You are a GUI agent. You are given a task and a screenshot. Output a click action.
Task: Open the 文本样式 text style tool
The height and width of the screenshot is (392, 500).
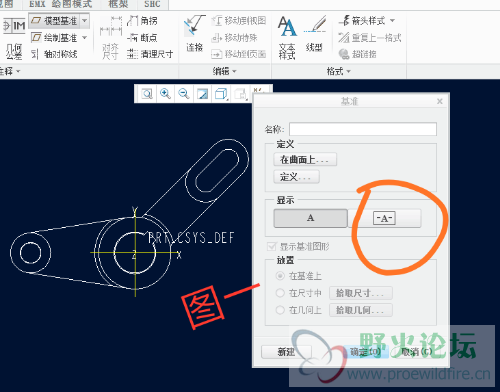(x=287, y=37)
